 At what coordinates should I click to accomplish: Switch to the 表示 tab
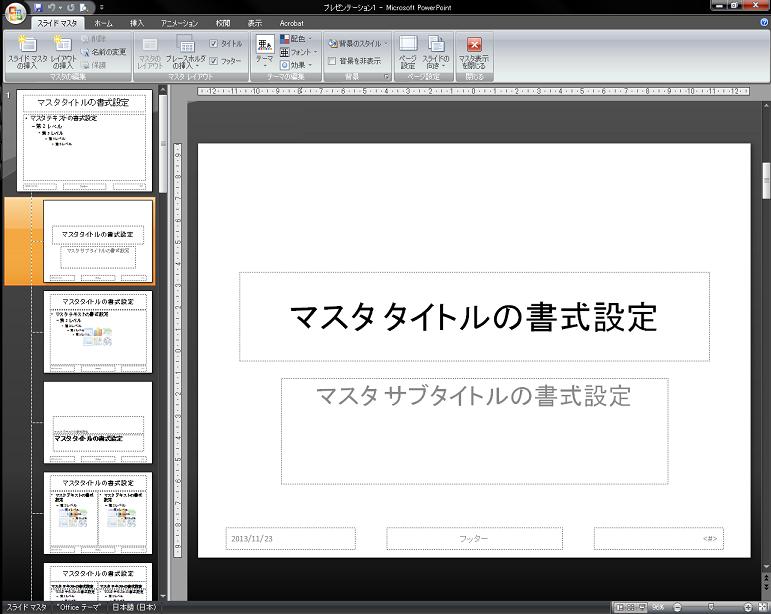pyautogui.click(x=255, y=23)
